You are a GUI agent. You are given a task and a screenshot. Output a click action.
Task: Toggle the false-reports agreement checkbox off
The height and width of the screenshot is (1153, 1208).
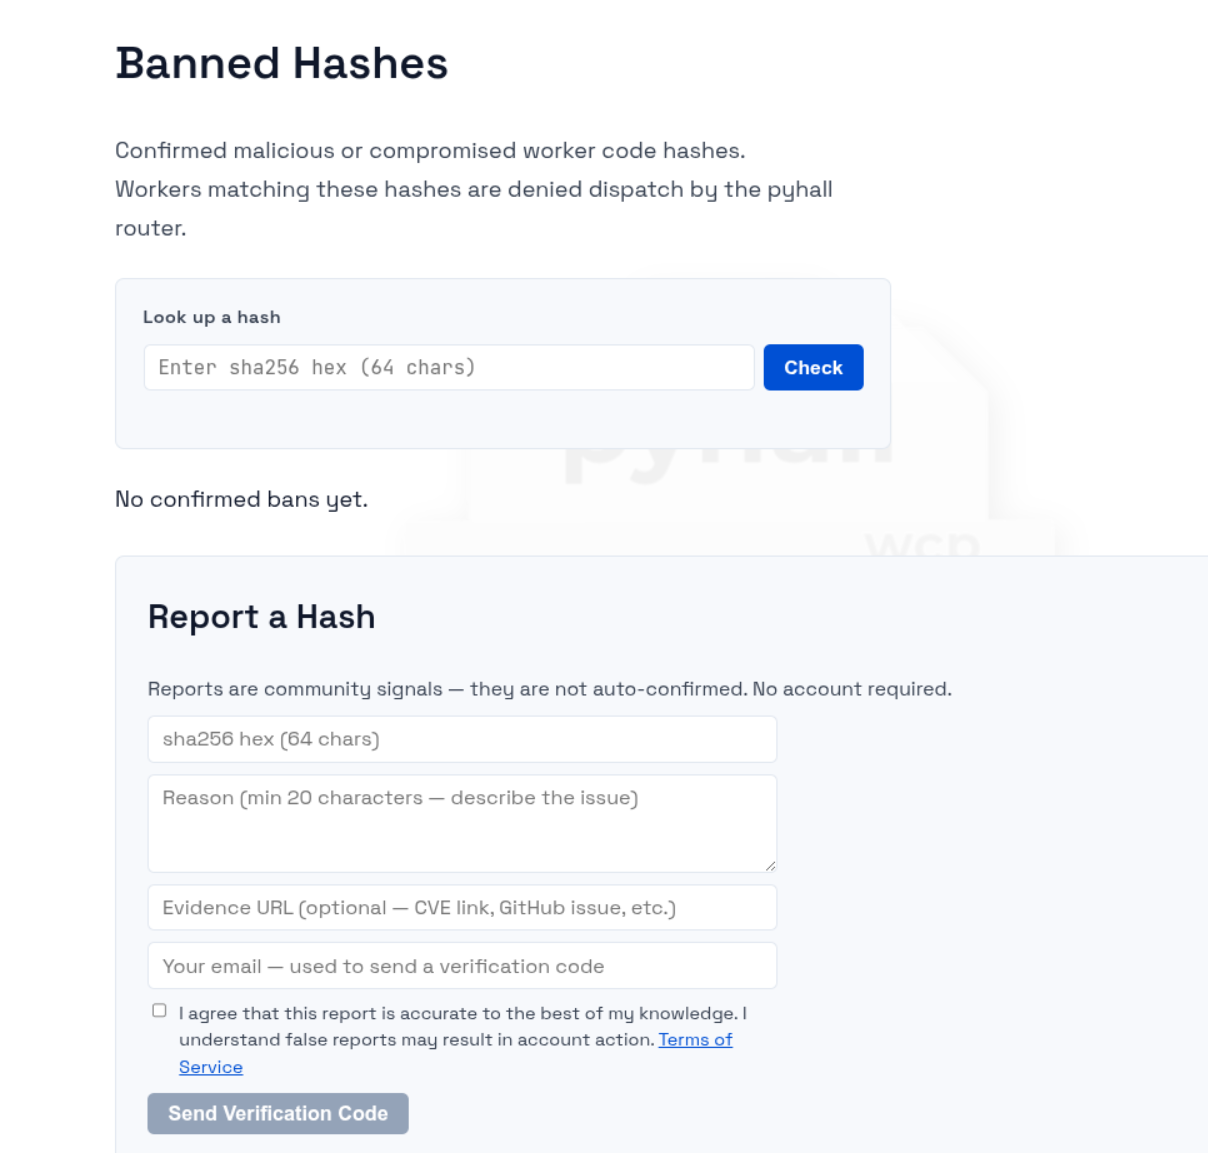pyautogui.click(x=159, y=1010)
